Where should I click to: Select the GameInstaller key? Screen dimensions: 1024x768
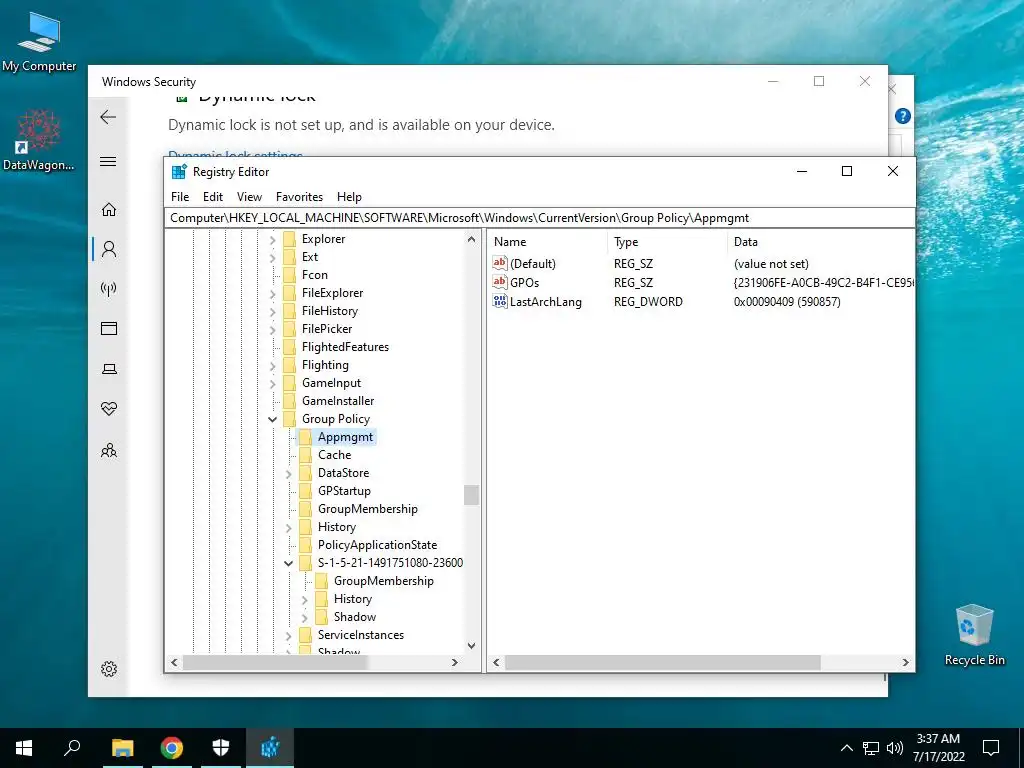coord(338,401)
